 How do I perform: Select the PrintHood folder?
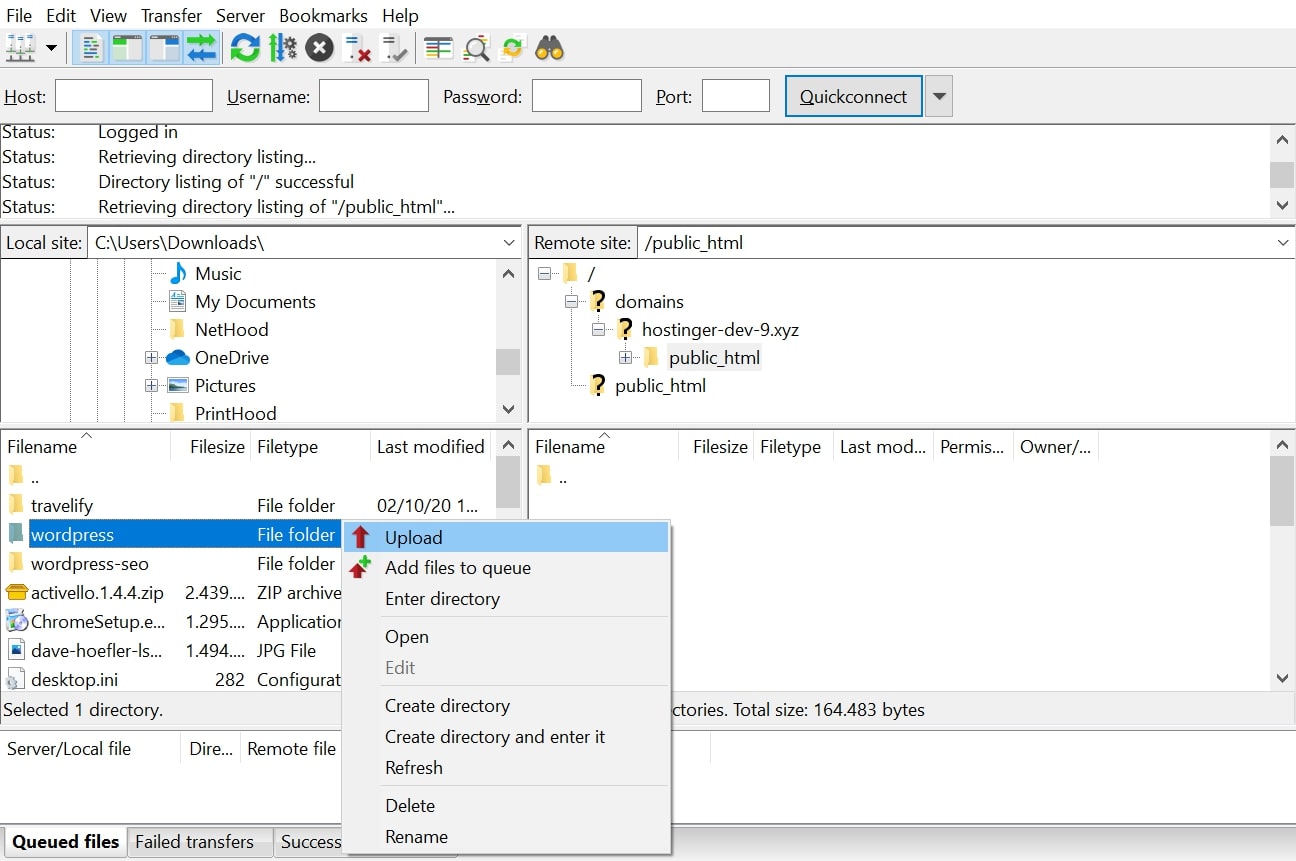click(x=235, y=413)
